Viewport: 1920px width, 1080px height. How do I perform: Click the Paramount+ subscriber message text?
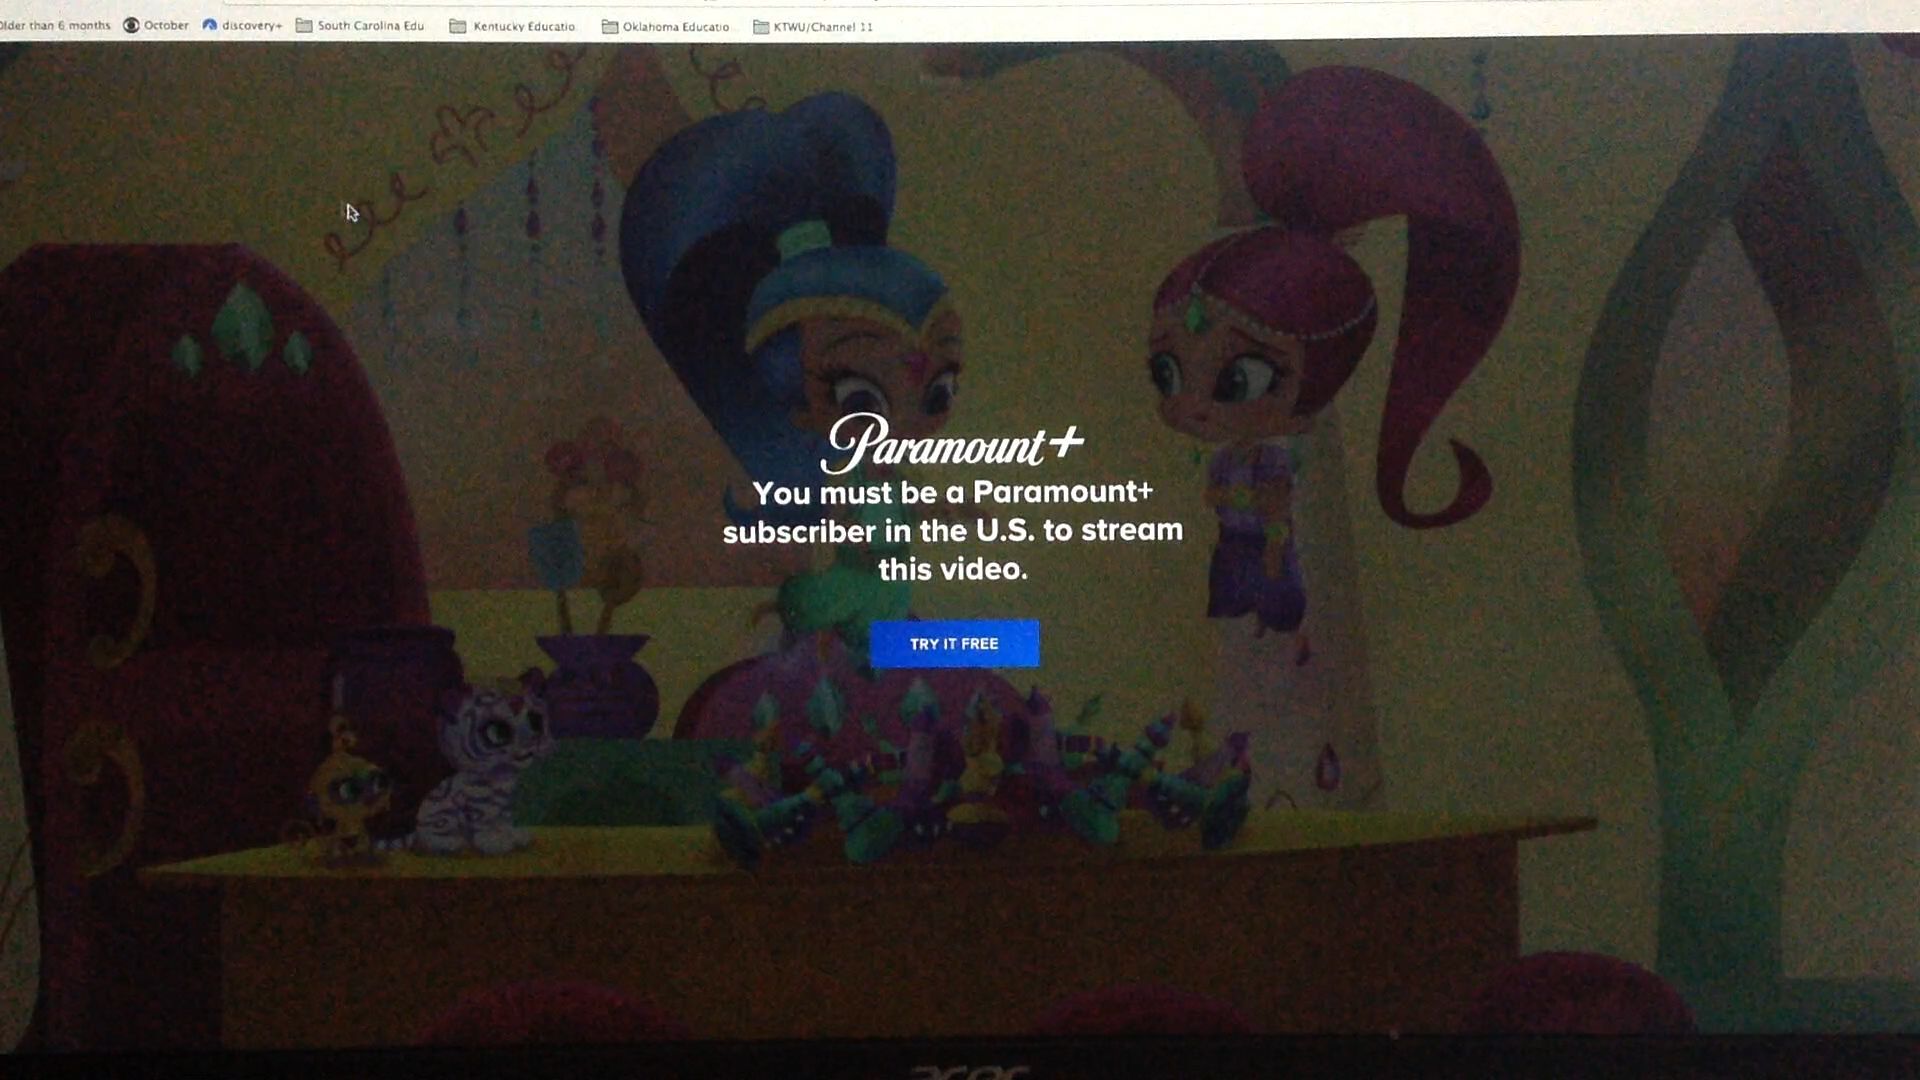pyautogui.click(x=952, y=530)
